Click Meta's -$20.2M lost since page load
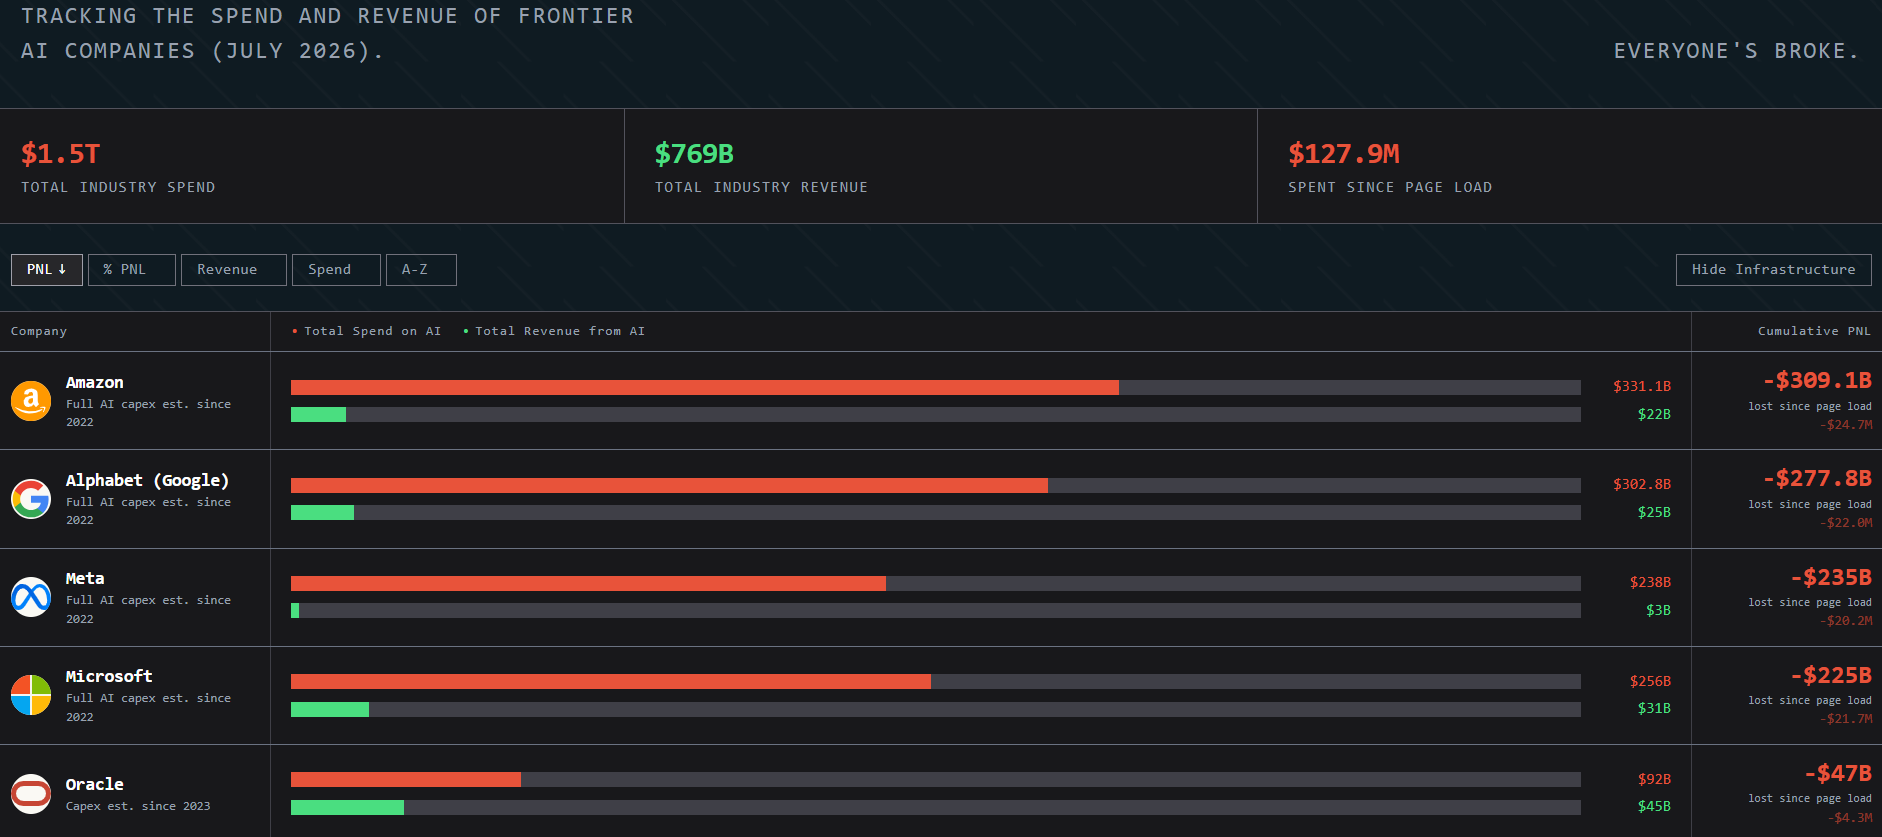 [x=1846, y=621]
